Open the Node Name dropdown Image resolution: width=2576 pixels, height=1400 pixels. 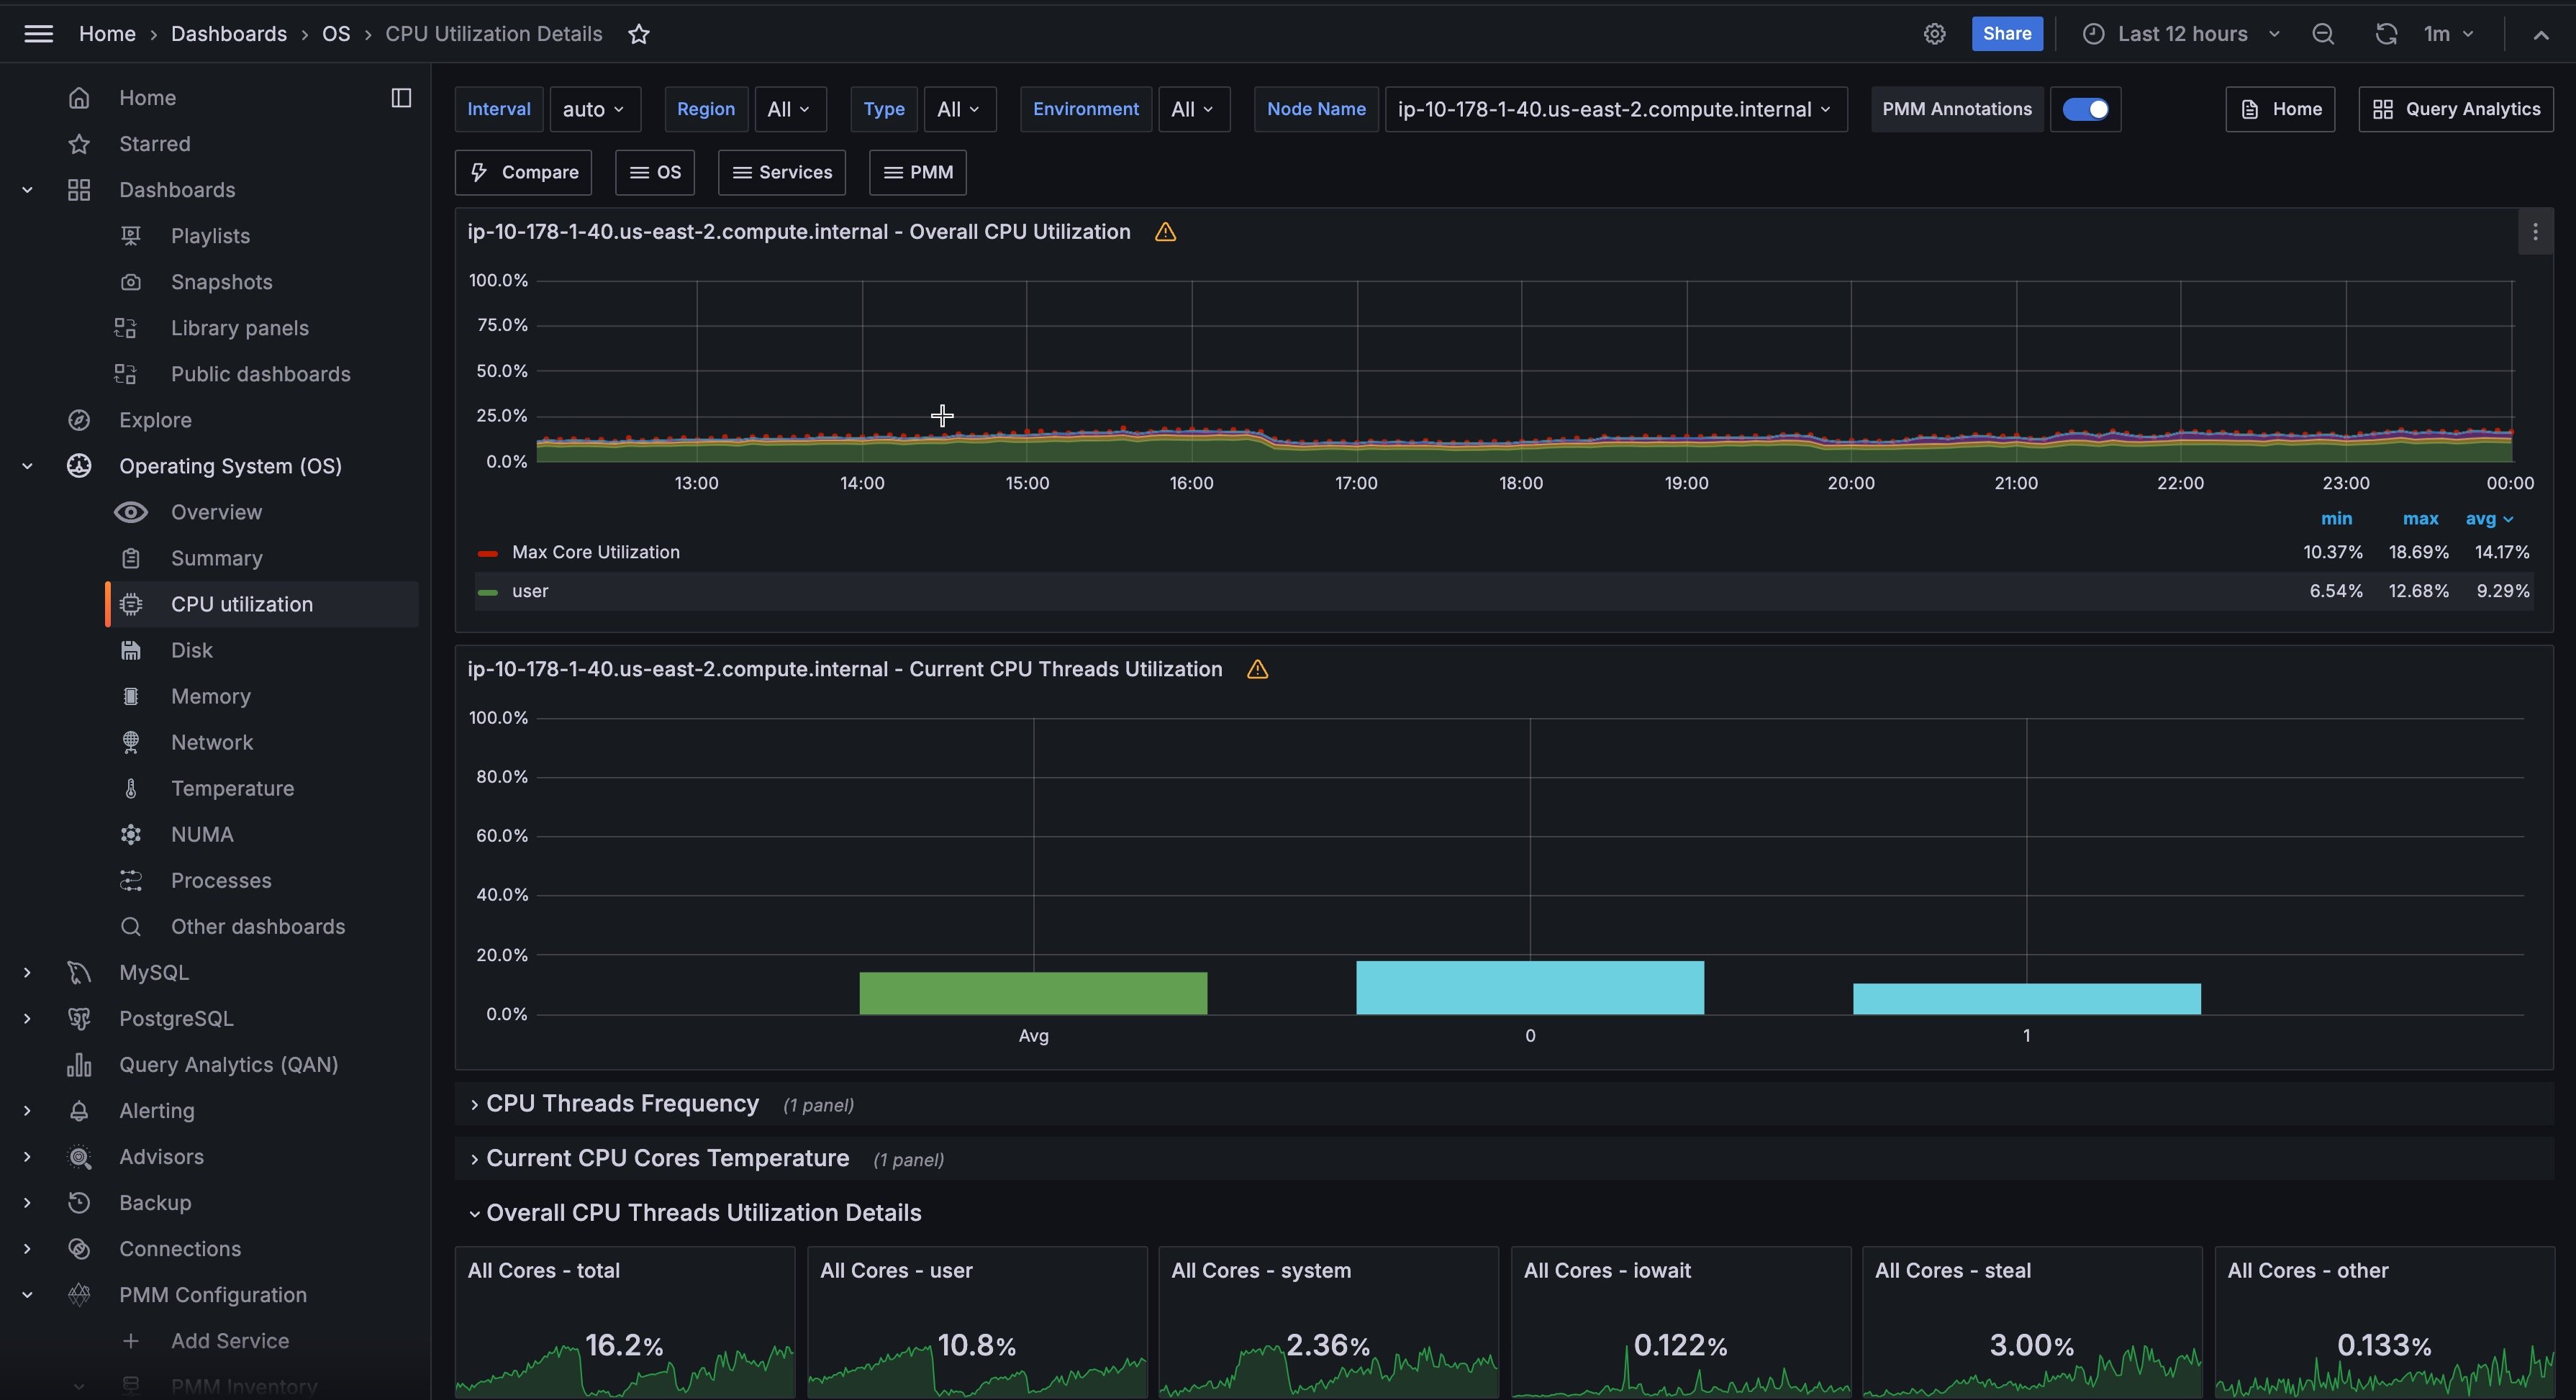pos(1615,109)
